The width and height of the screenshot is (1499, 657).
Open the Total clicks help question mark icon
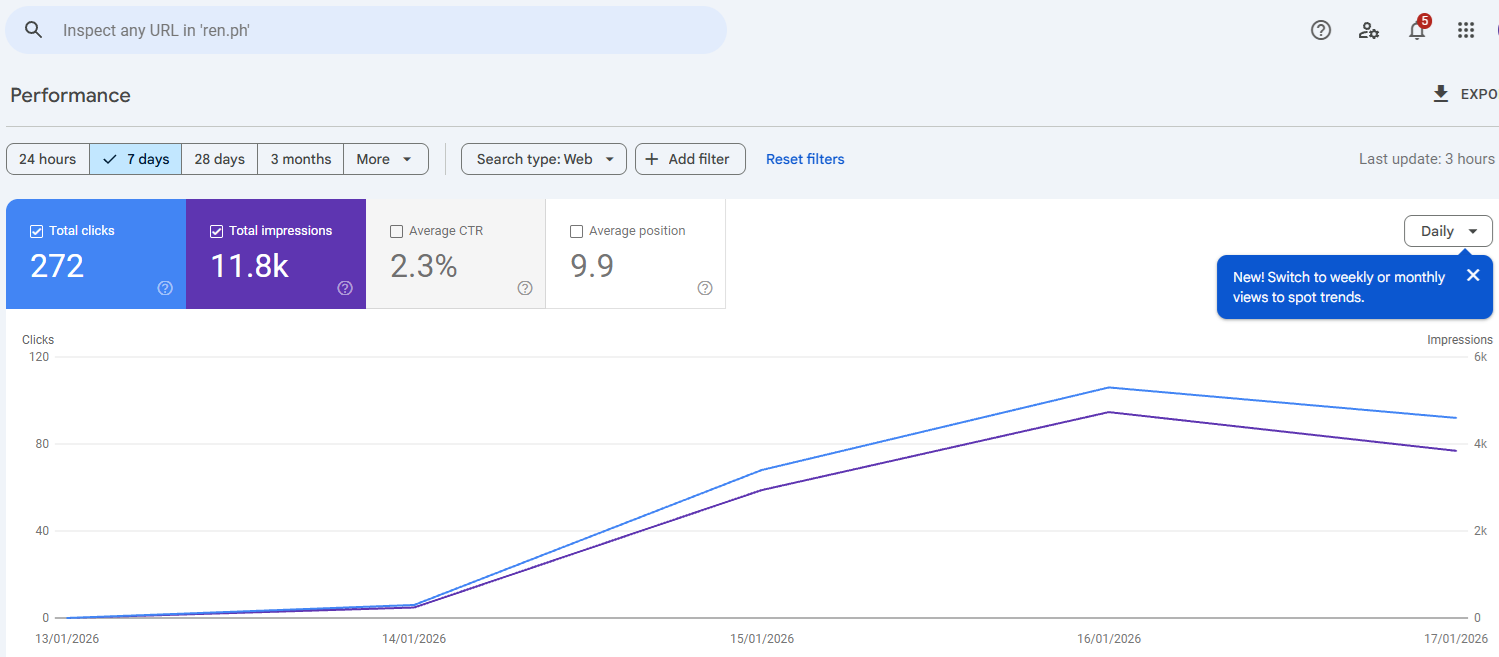[x=164, y=288]
